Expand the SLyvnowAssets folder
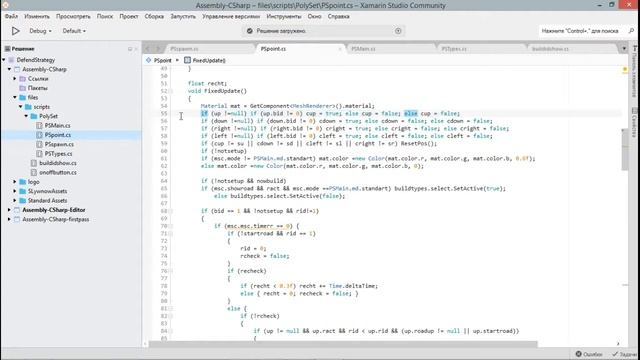Image resolution: width=640 pixels, height=360 pixels. pyautogui.click(x=15, y=191)
